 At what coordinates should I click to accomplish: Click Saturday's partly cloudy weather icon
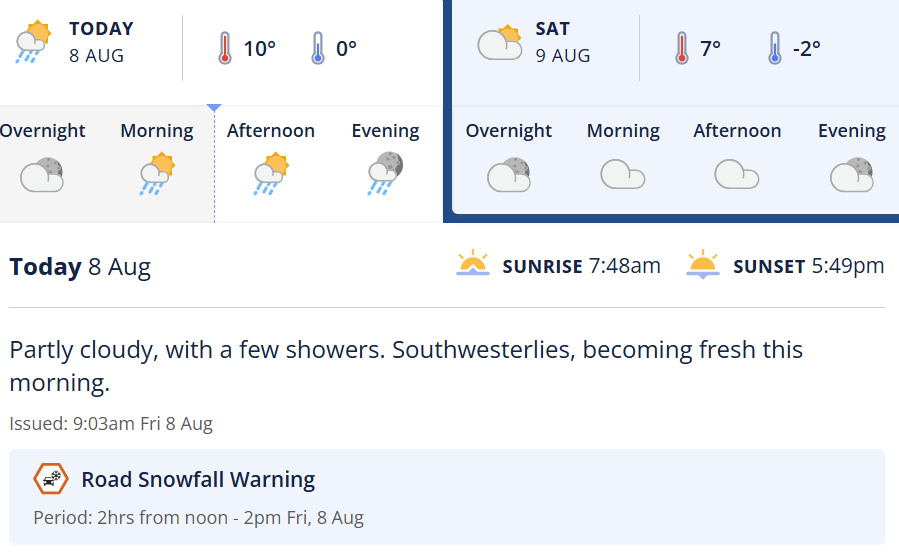(499, 43)
